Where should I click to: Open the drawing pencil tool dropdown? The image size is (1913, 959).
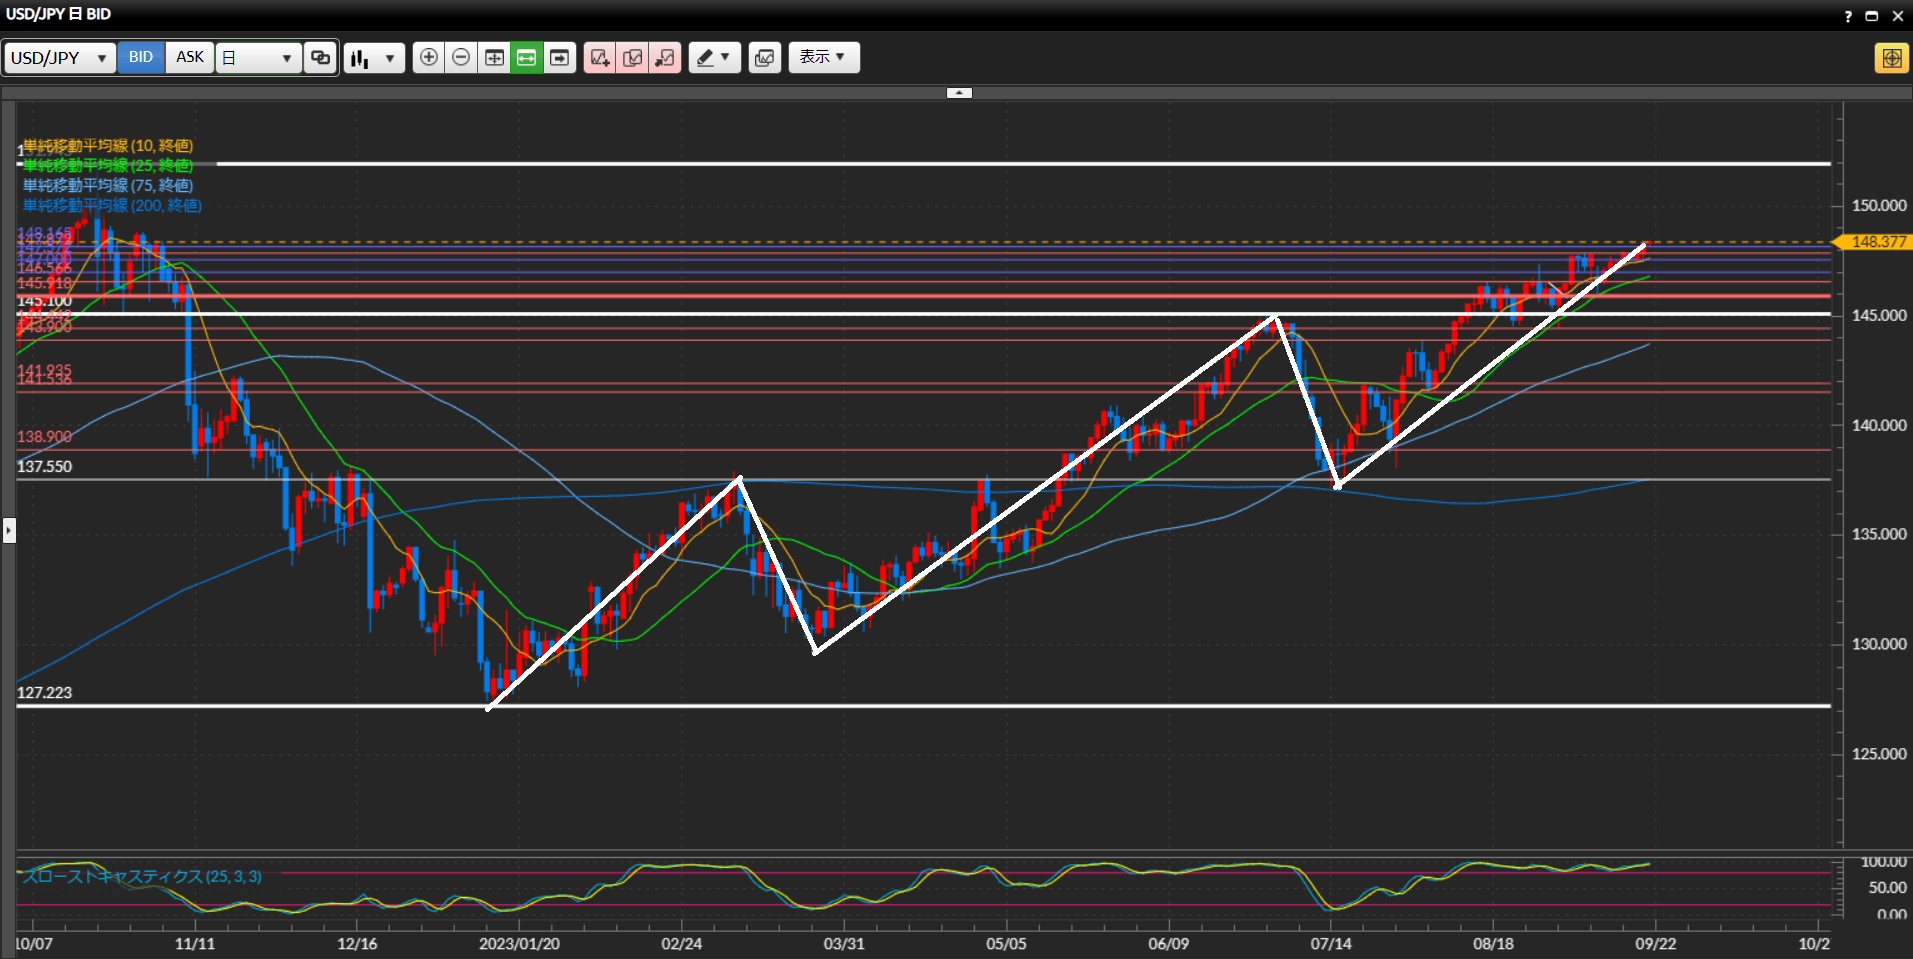click(x=714, y=58)
